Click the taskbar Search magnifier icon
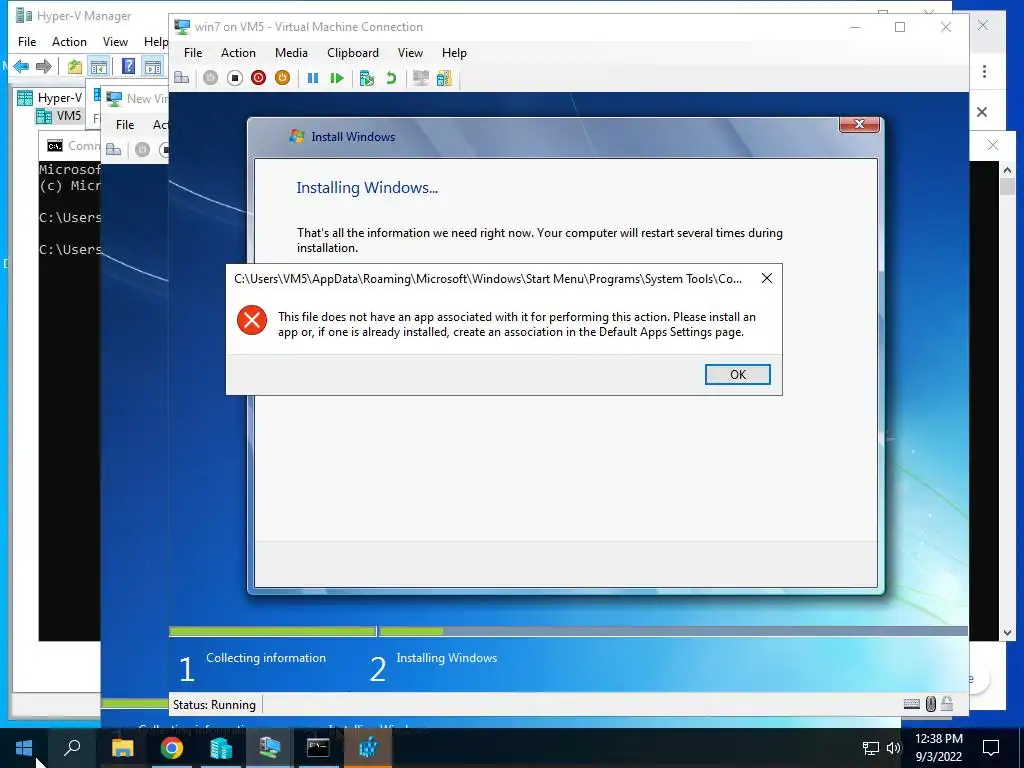This screenshot has height=768, width=1024. click(72, 748)
